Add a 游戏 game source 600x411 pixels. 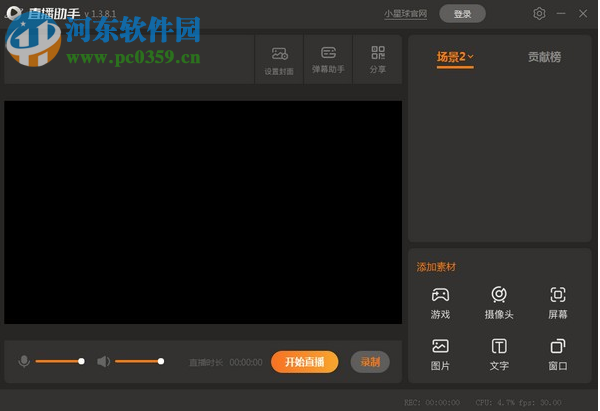tap(440, 303)
